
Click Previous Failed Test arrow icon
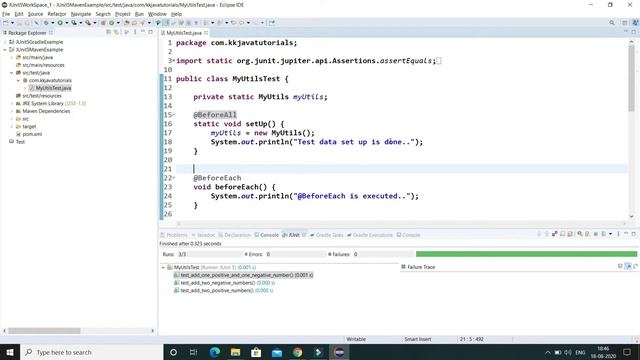pyautogui.click(x=547, y=234)
